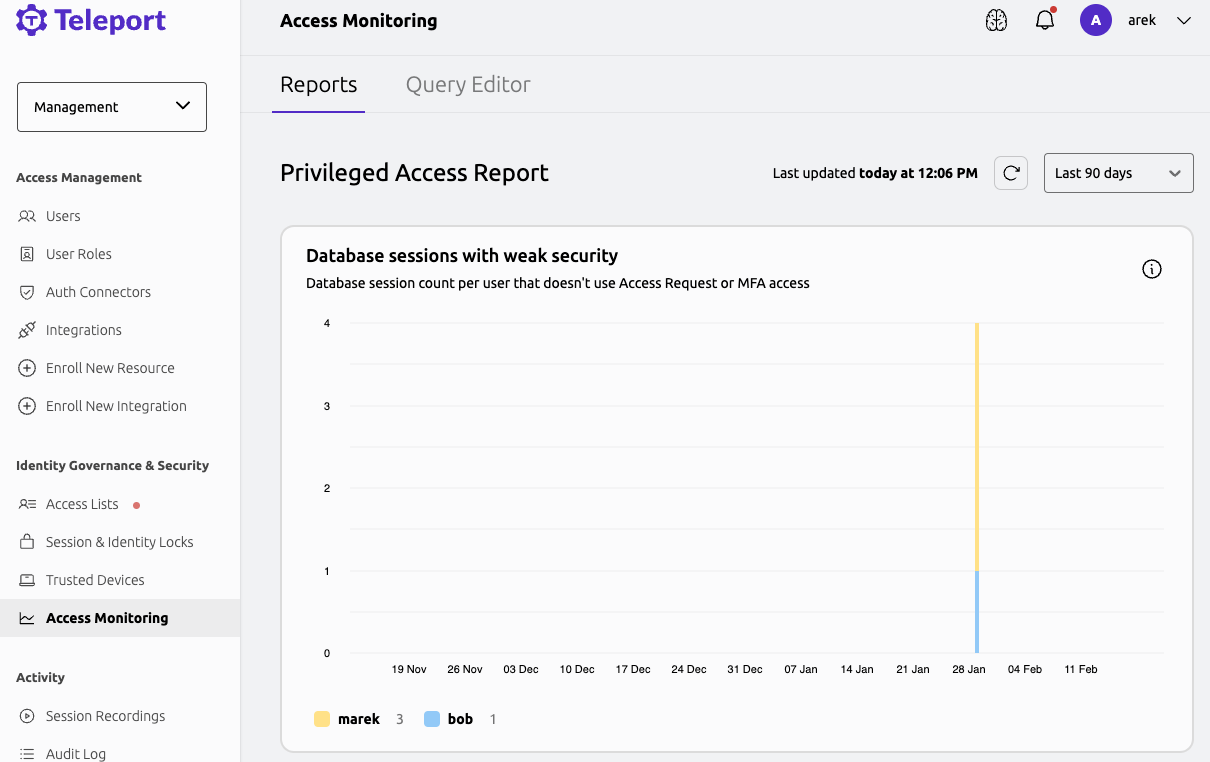Check notifications via the bell icon
Image resolution: width=1210 pixels, height=762 pixels.
coord(1045,19)
